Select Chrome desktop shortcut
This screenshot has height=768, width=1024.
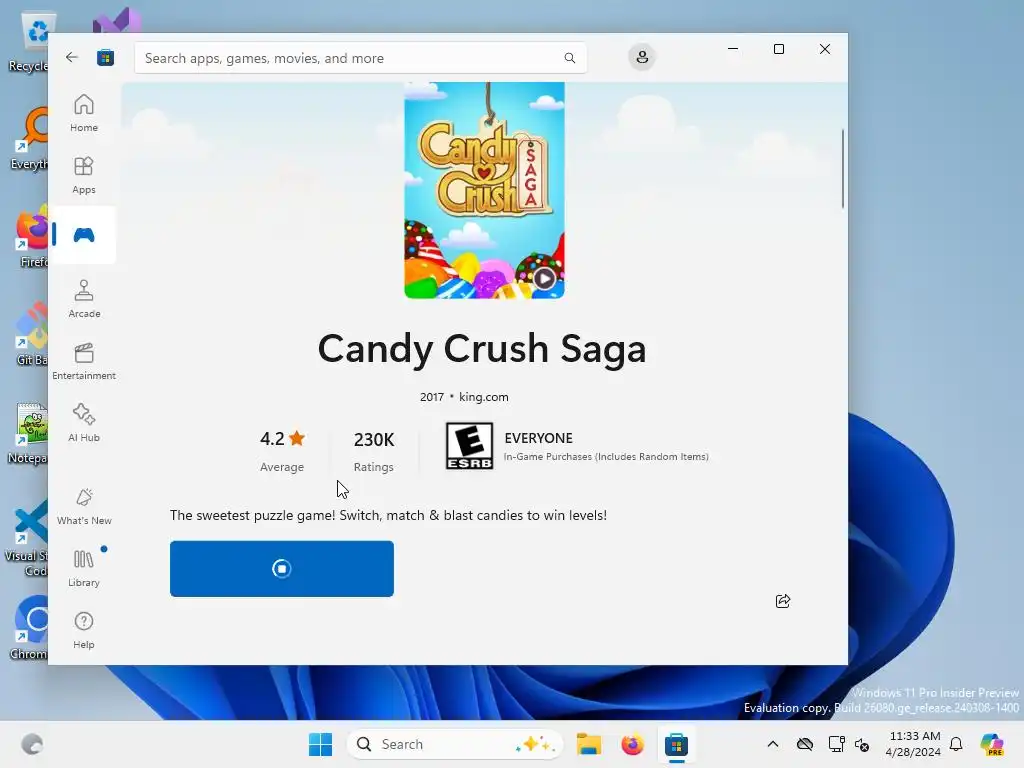click(30, 628)
